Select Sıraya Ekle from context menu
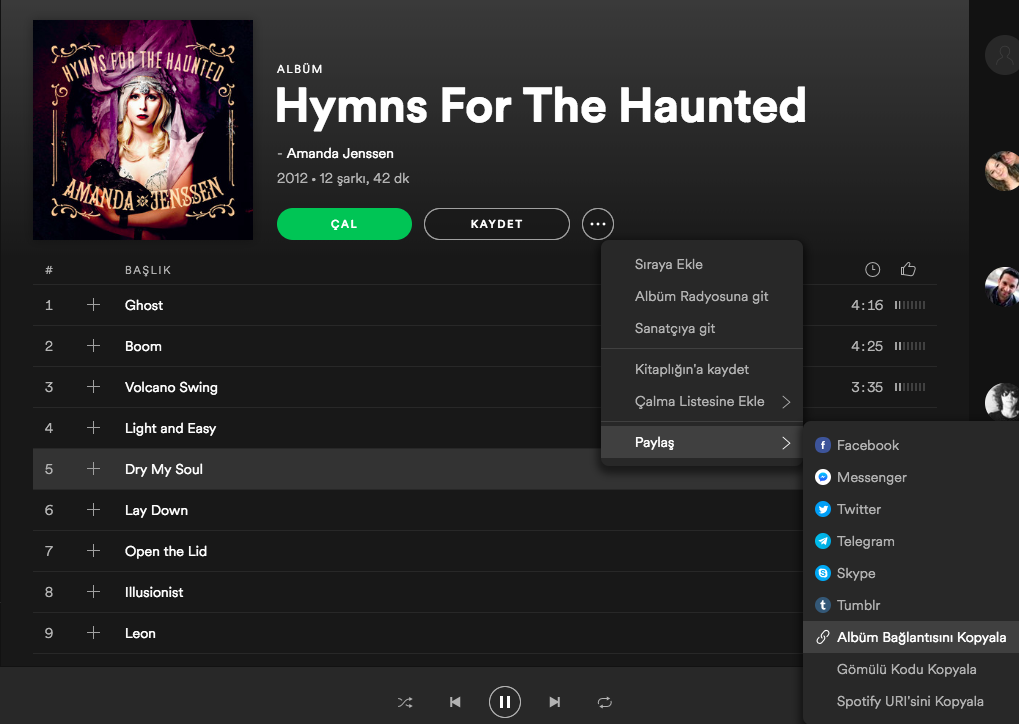Screen dimensions: 1019x724 coord(668,265)
